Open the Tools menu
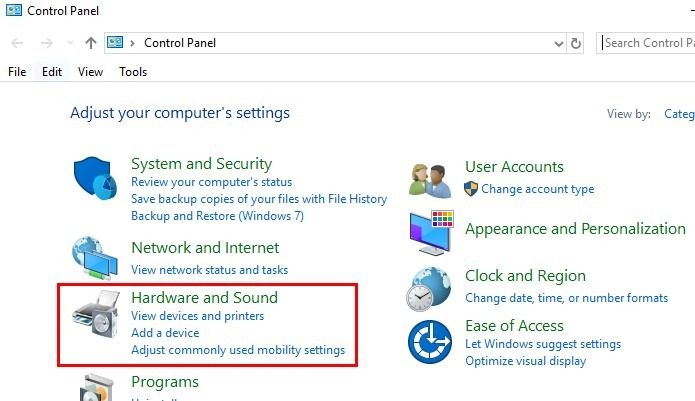This screenshot has width=695, height=401. [133, 72]
